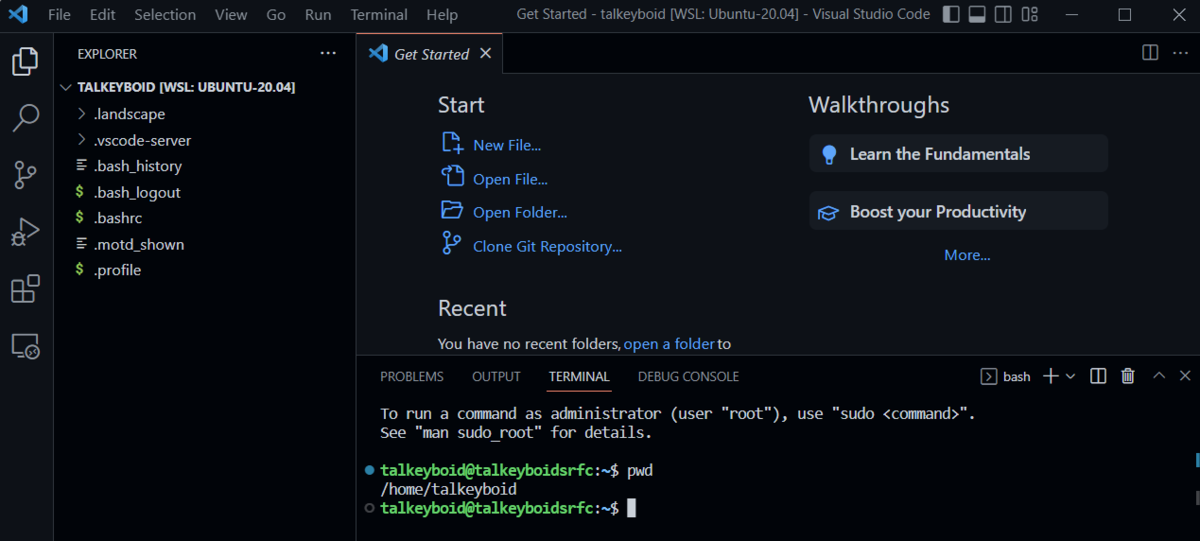Open the Run menu
Screen dimensions: 1200x541
[x=318, y=15]
